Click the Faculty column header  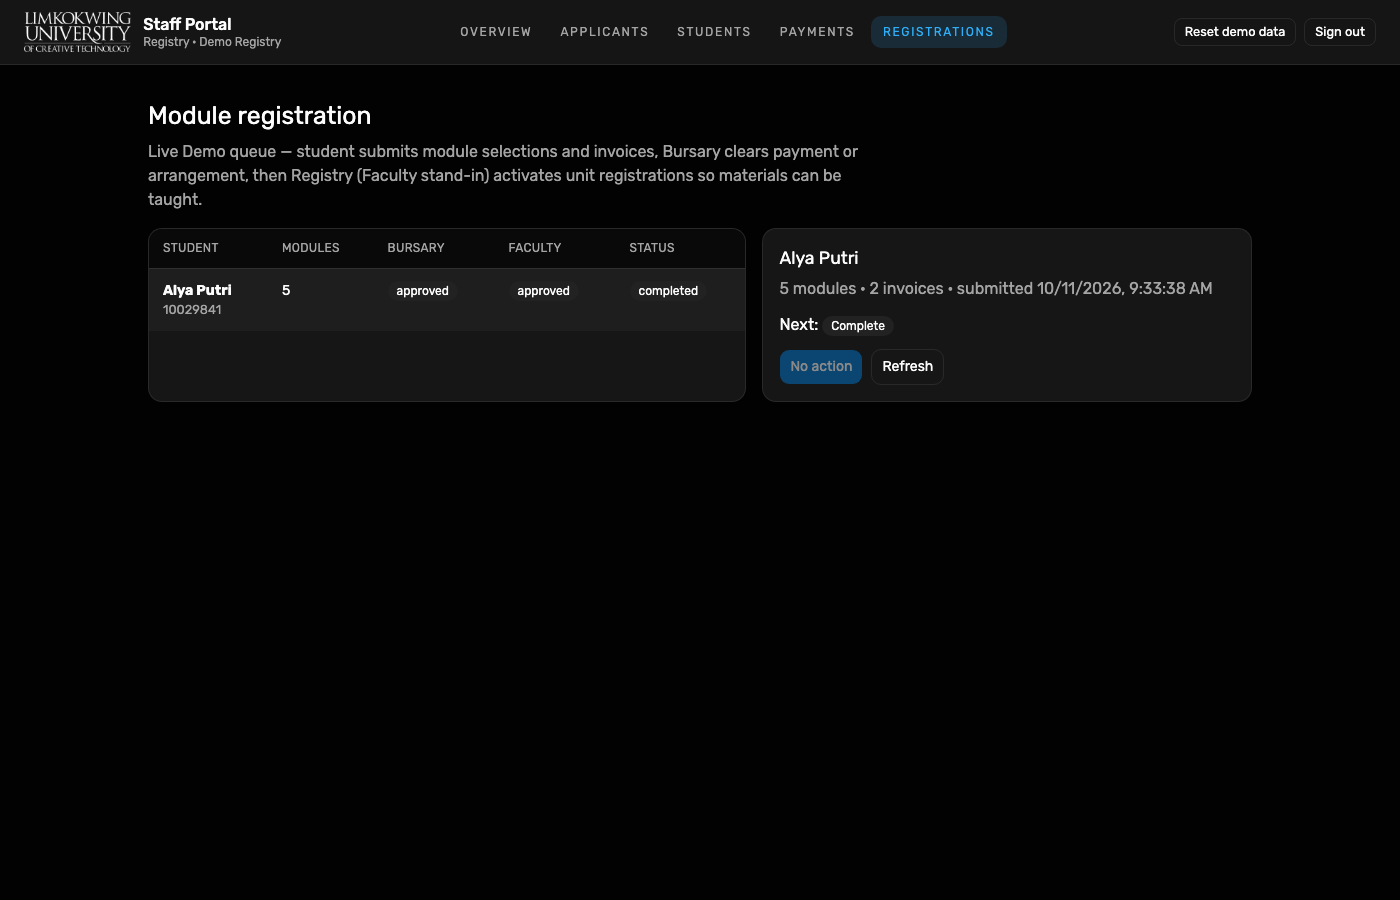pyautogui.click(x=535, y=248)
